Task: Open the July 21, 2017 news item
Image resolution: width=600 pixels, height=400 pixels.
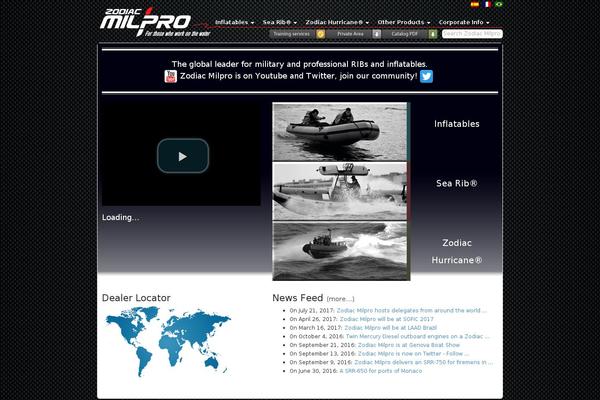Action: tap(412, 310)
